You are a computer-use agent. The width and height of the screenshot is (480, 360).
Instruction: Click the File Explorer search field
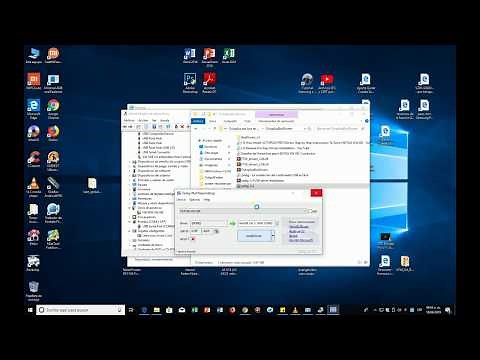[339, 128]
